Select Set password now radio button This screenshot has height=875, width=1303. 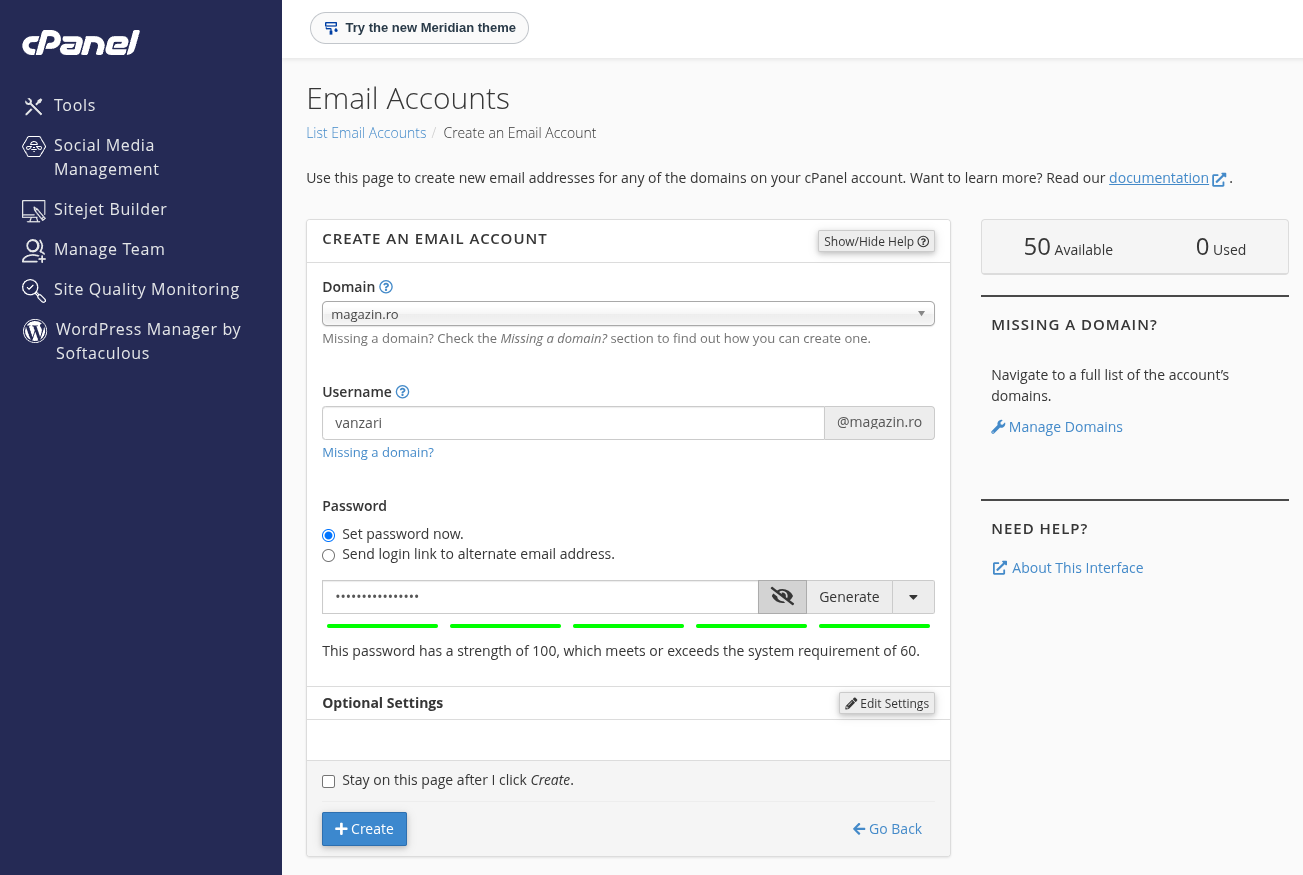click(x=328, y=535)
